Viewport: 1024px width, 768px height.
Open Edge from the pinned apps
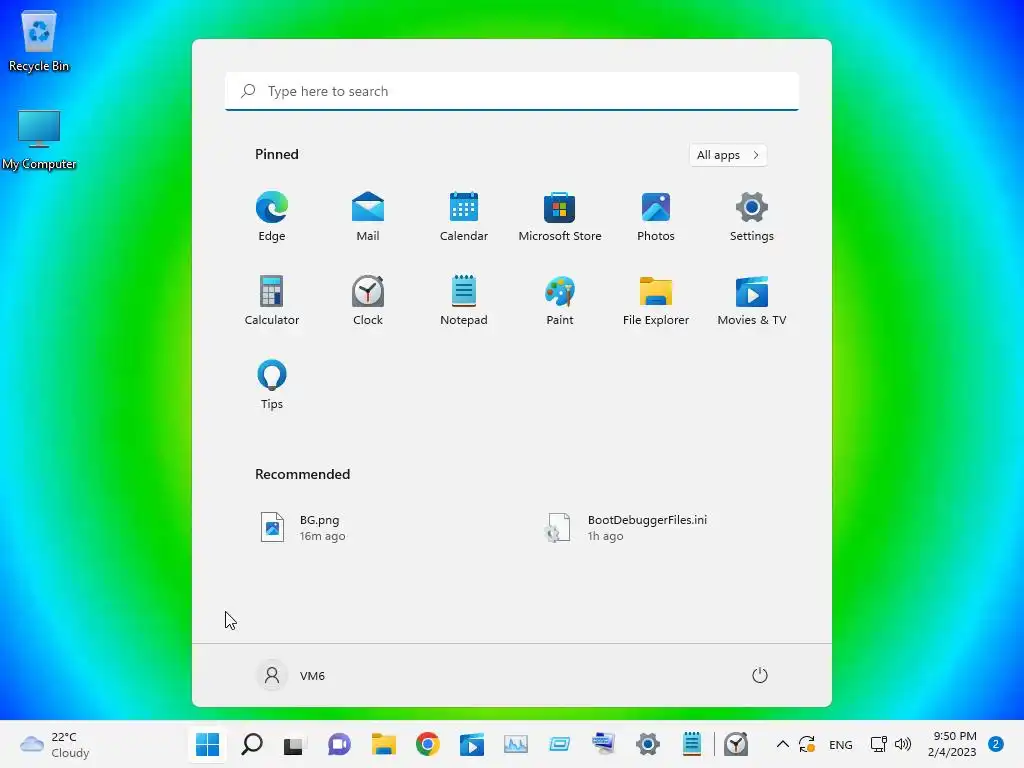pyautogui.click(x=272, y=217)
